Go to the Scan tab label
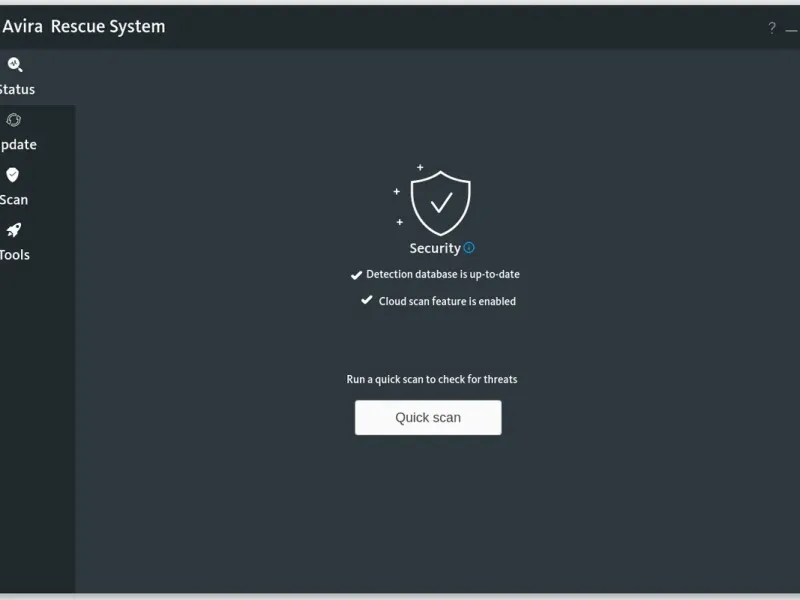Image resolution: width=800 pixels, height=600 pixels. click(x=14, y=200)
